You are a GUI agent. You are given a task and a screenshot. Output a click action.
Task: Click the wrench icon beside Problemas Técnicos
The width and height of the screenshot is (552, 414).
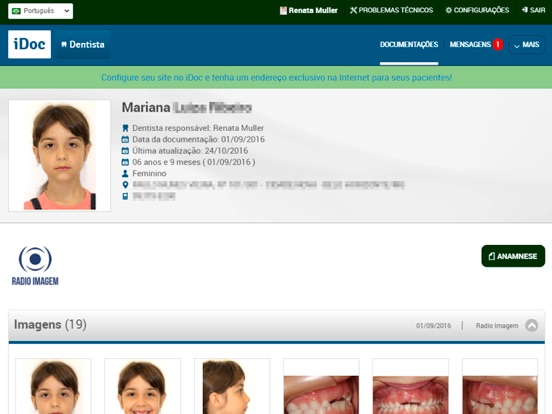click(353, 10)
